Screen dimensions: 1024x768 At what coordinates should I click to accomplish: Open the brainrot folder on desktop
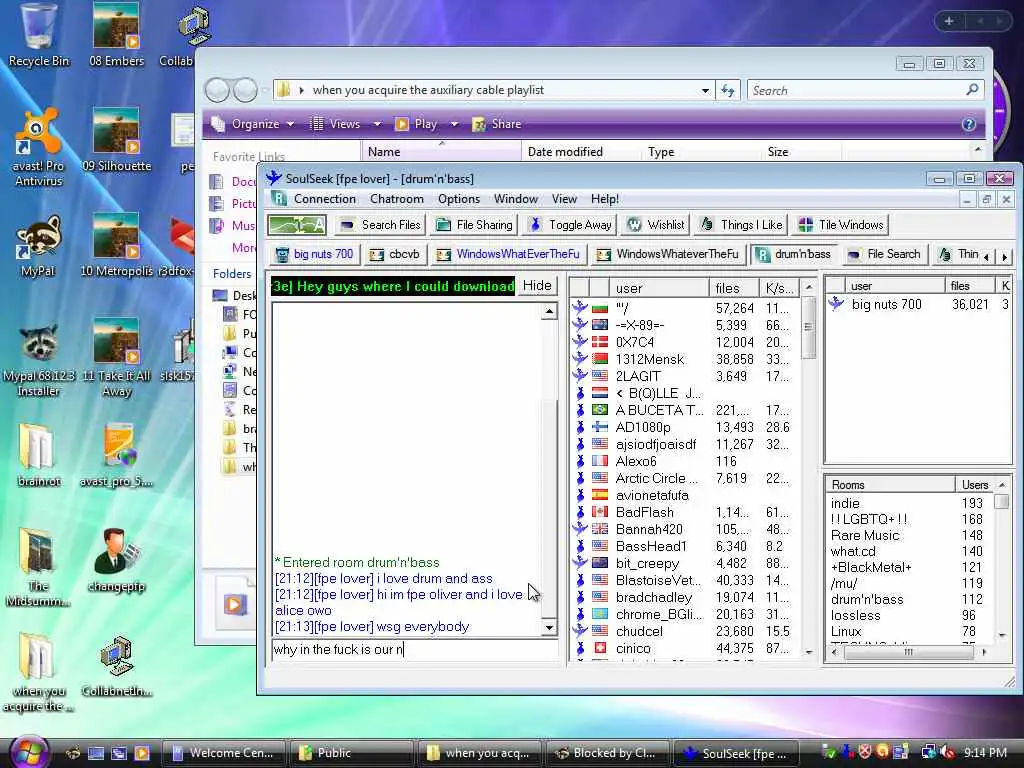tap(39, 455)
